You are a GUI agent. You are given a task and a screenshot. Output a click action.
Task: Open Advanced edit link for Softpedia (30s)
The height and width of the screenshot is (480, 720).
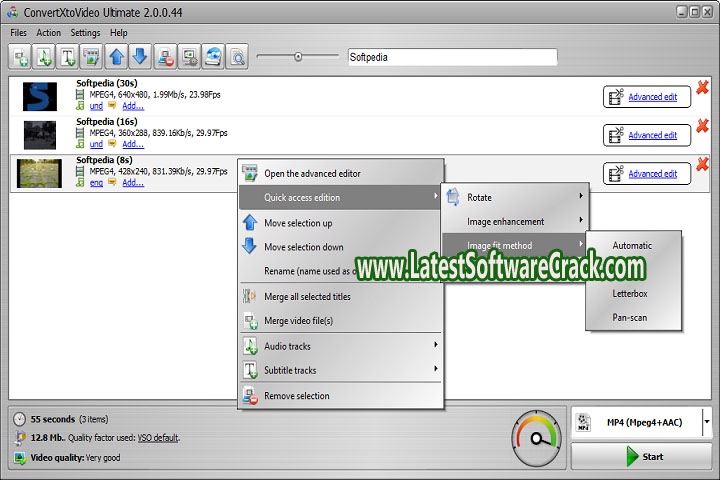click(x=652, y=97)
